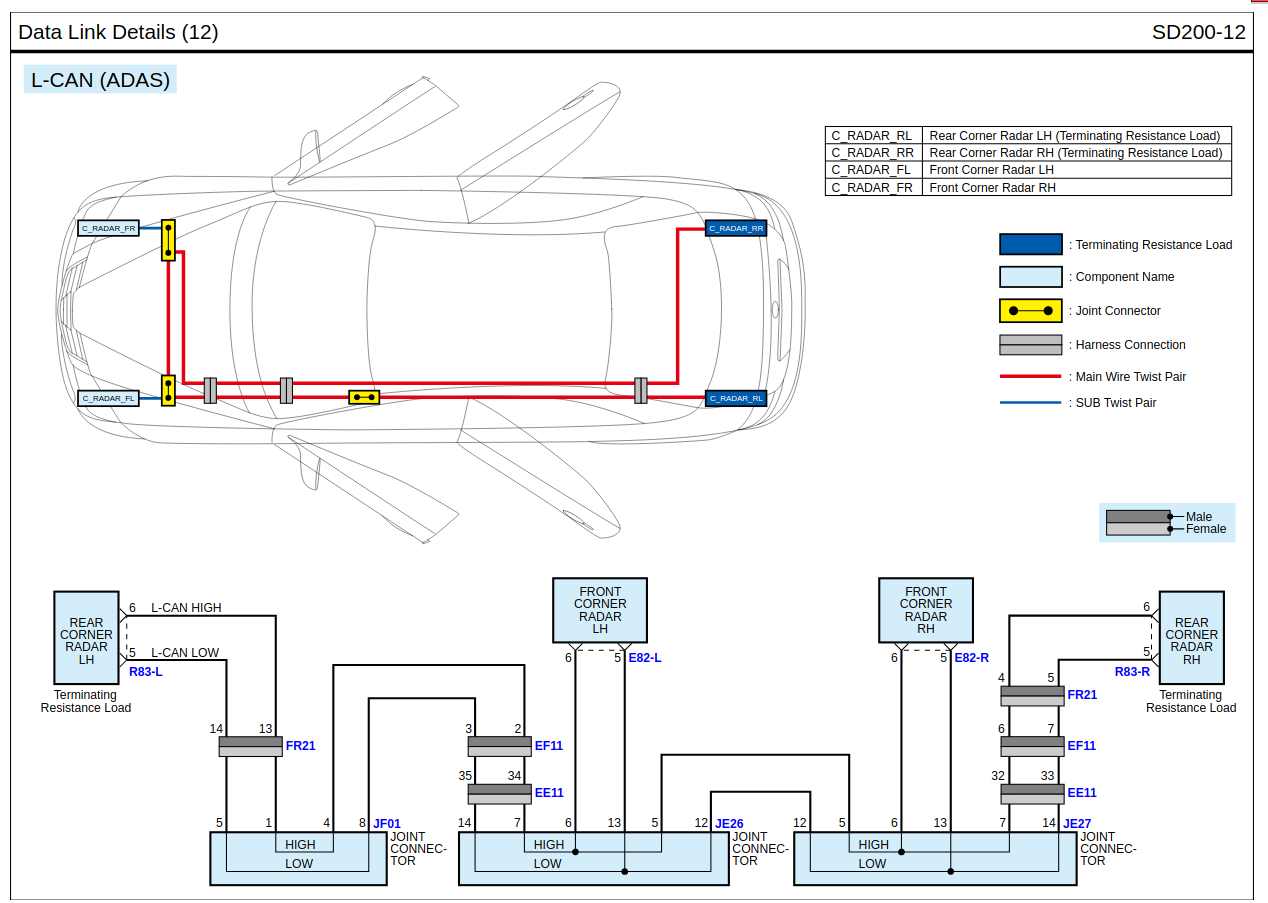
Task: Click the JE26 joint connector box
Action: tap(593, 858)
